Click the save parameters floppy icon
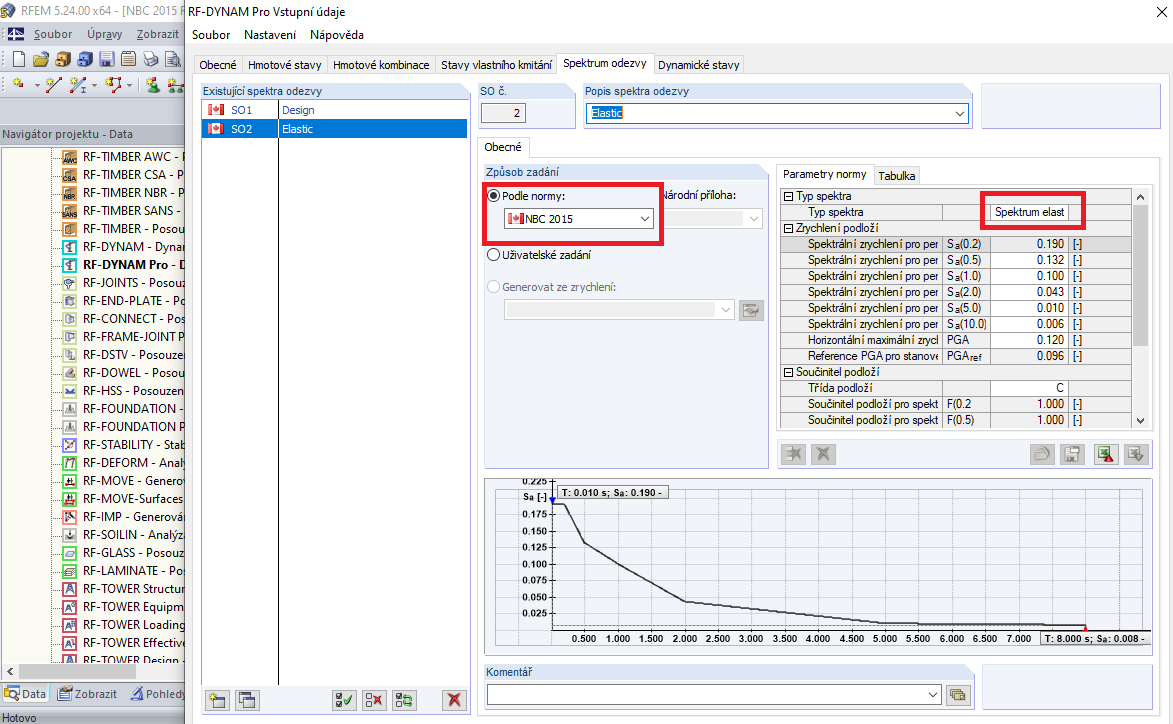Viewport: 1173px width, 724px height. click(x=1072, y=454)
